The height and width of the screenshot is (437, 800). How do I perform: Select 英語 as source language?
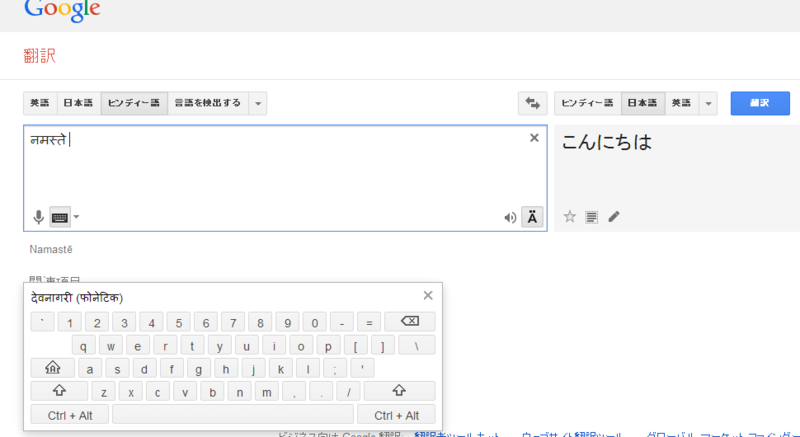pyautogui.click(x=40, y=103)
